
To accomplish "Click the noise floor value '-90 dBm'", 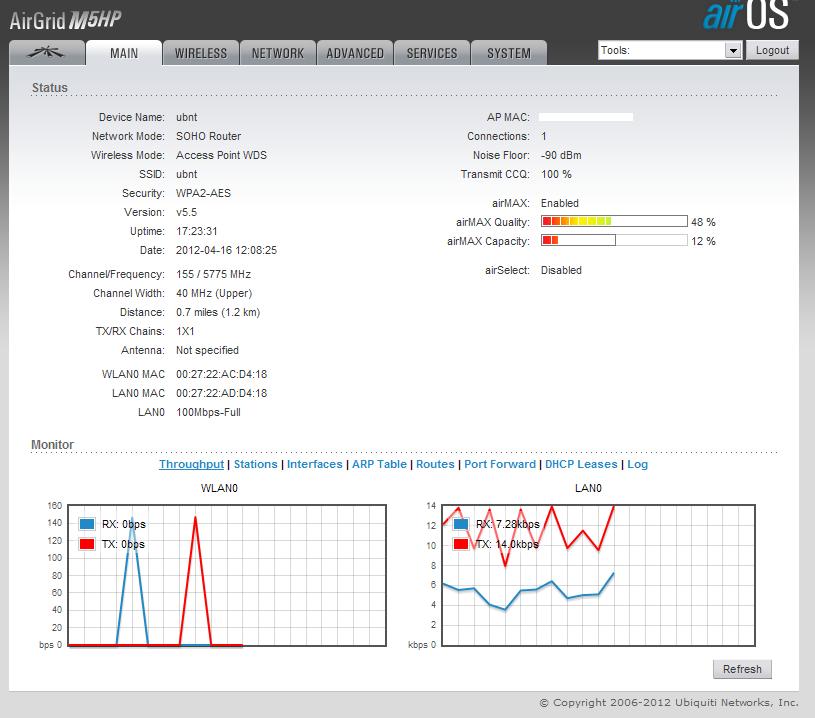I will (561, 155).
